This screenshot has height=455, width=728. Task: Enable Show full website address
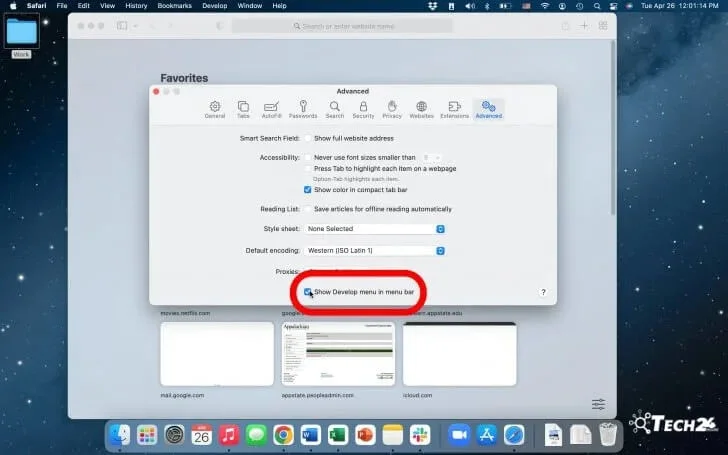[308, 137]
